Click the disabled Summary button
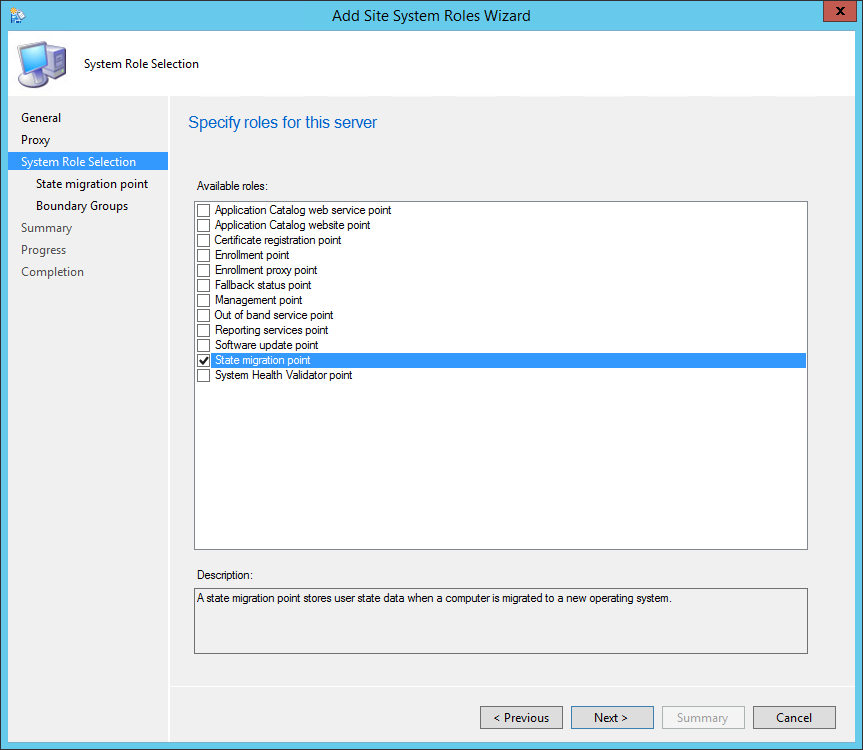 (x=703, y=718)
